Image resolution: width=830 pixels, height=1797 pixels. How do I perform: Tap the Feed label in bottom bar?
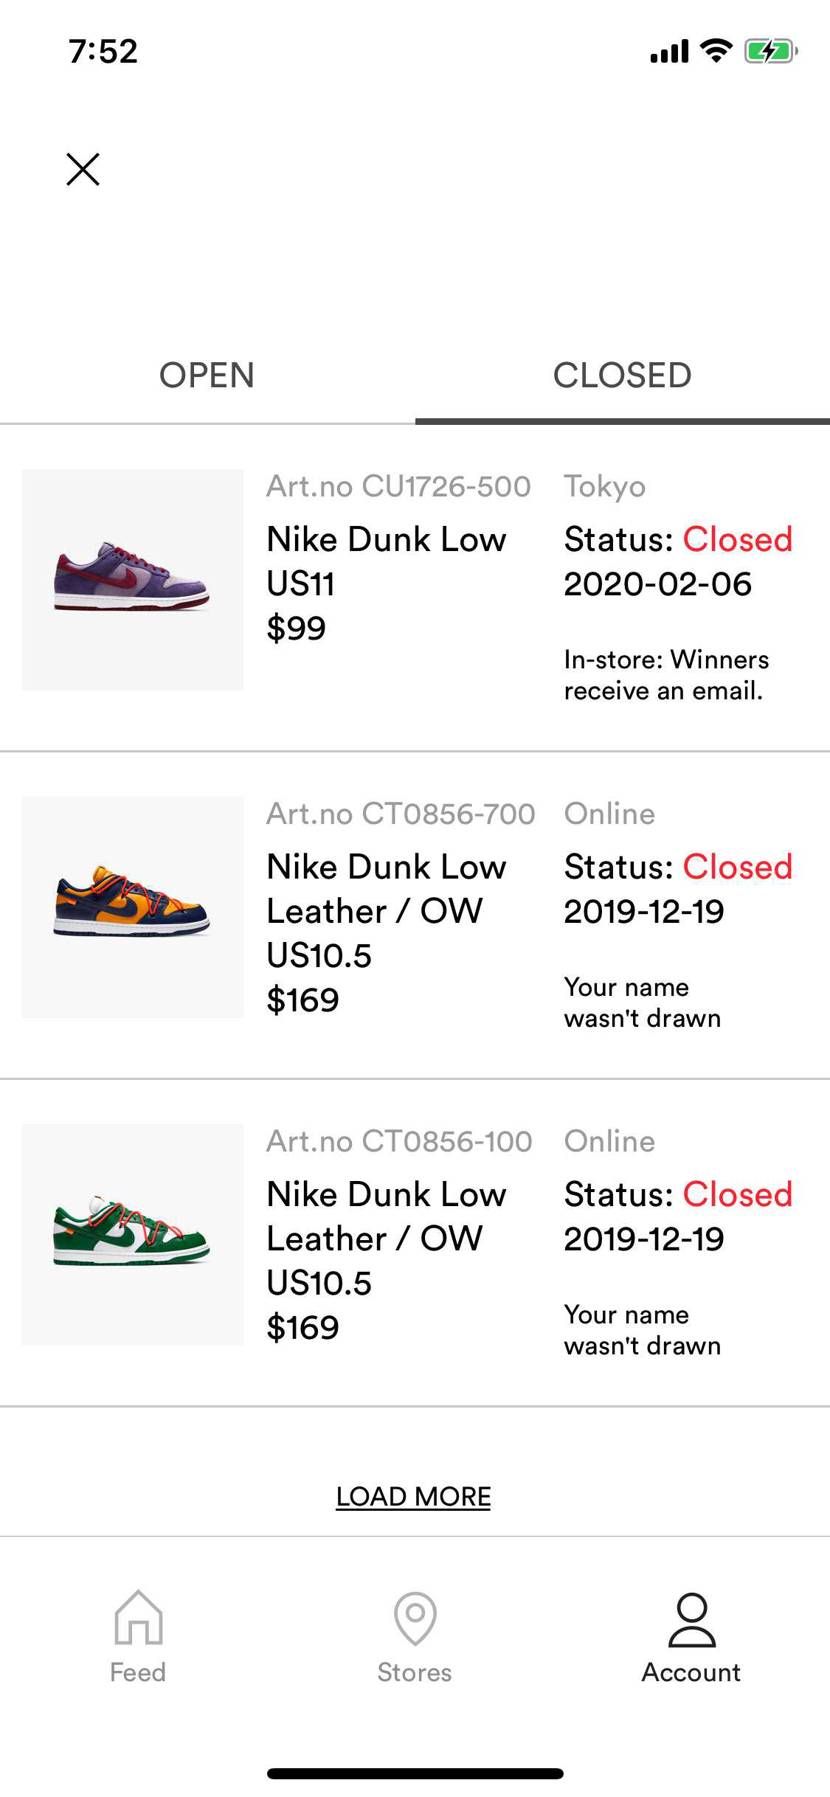138,1672
